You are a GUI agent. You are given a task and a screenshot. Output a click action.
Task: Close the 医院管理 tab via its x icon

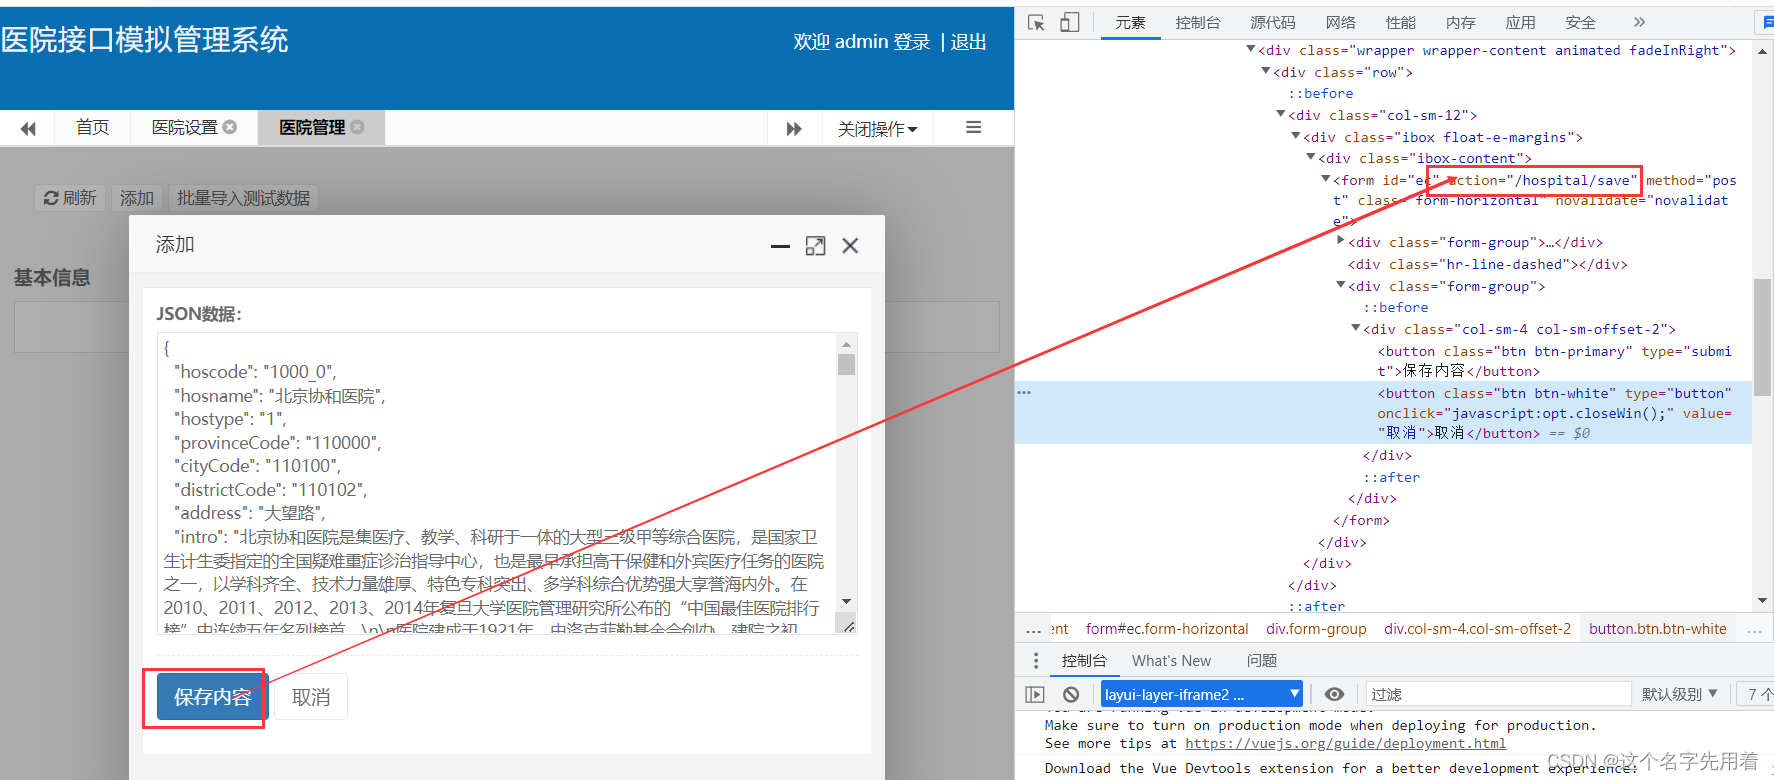click(x=358, y=127)
